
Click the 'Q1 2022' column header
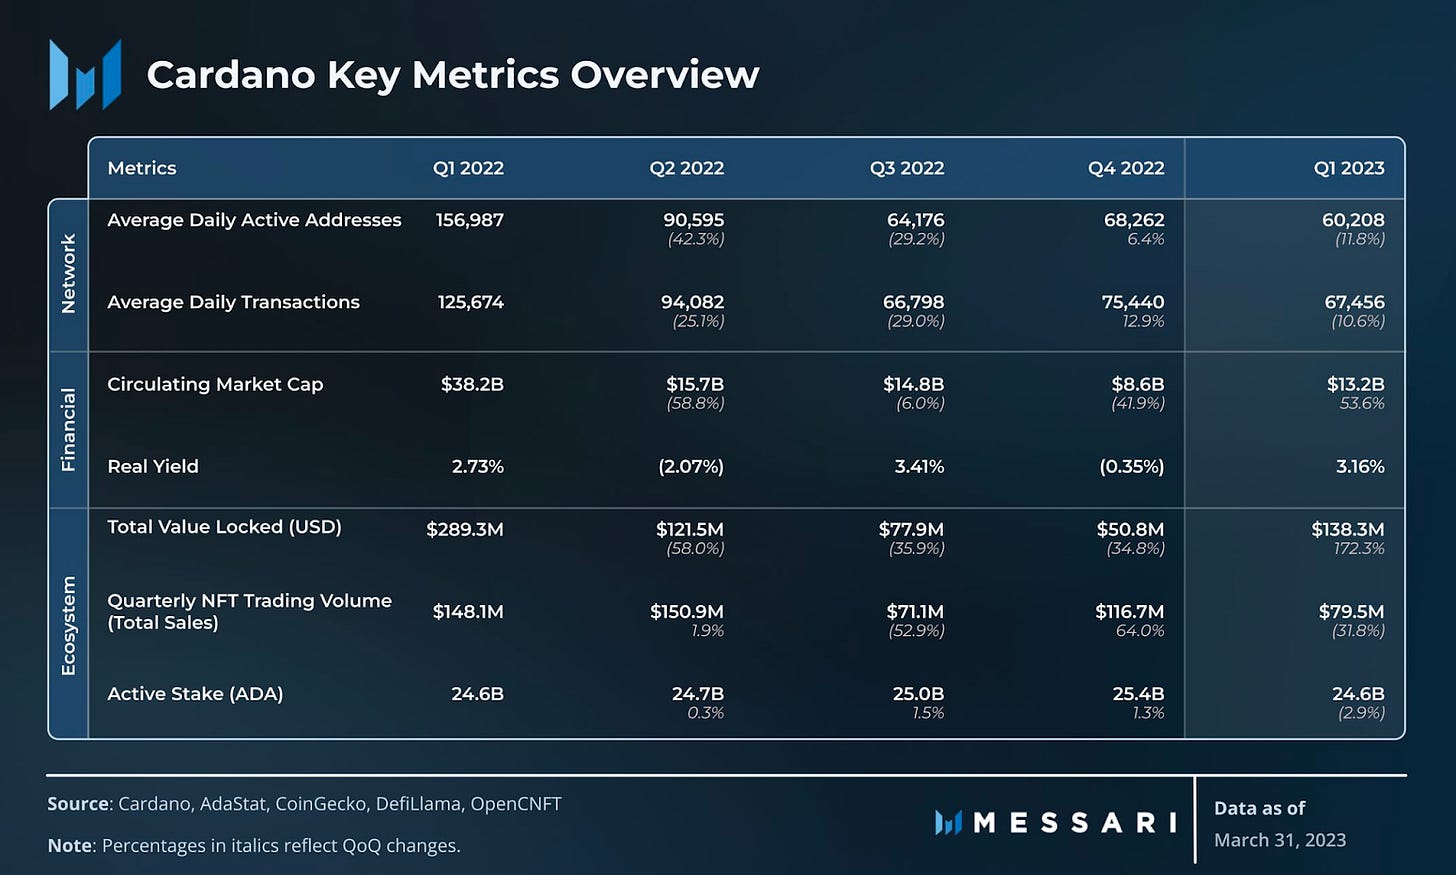[468, 168]
